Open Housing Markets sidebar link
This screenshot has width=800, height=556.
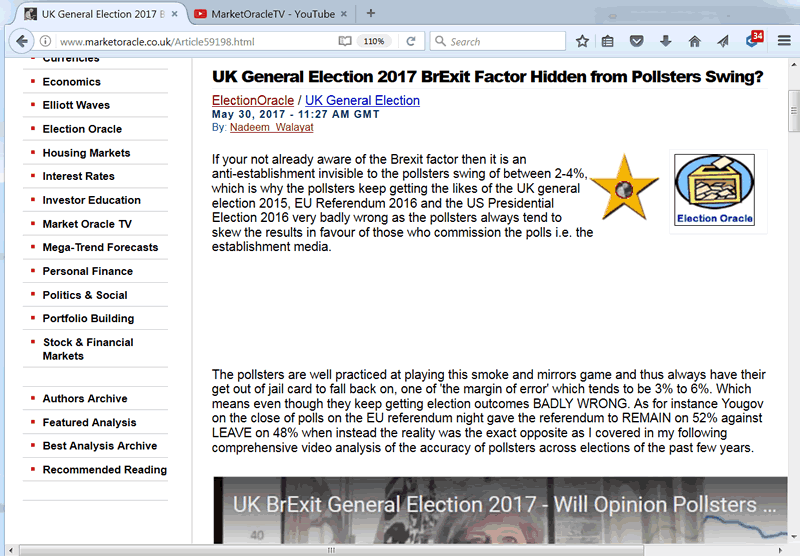(x=86, y=153)
